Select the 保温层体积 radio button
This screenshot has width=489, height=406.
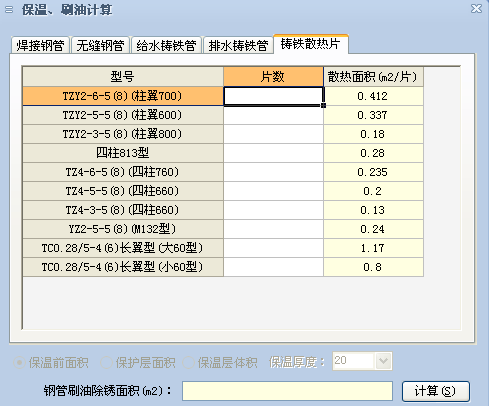[x=220, y=362]
